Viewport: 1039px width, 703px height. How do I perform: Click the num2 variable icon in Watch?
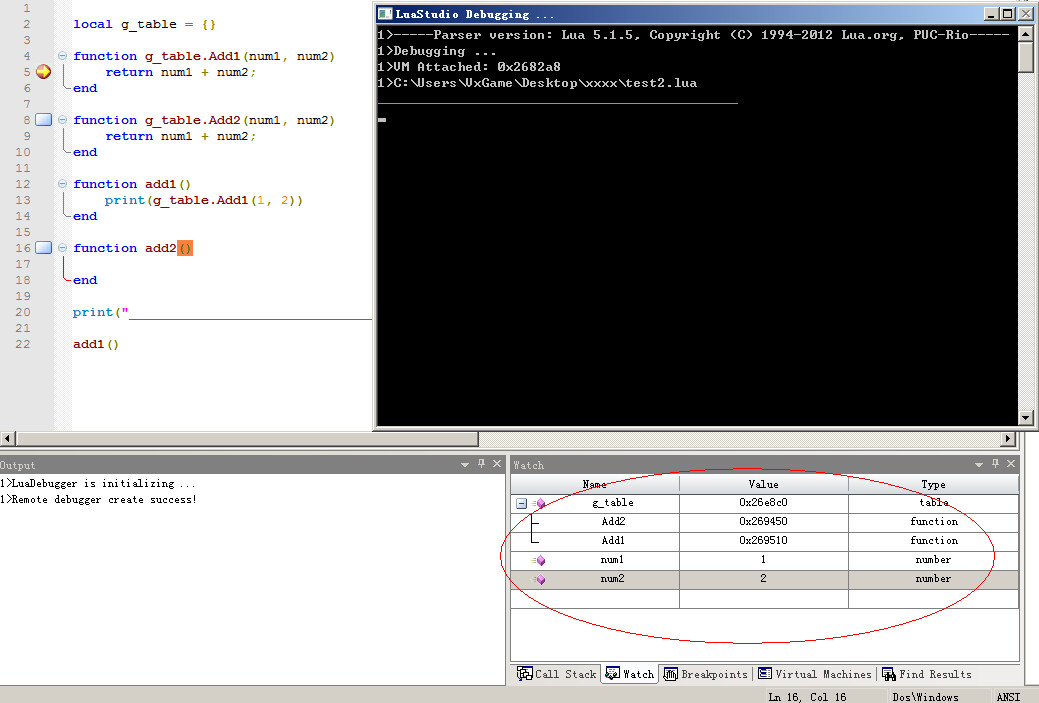point(539,580)
